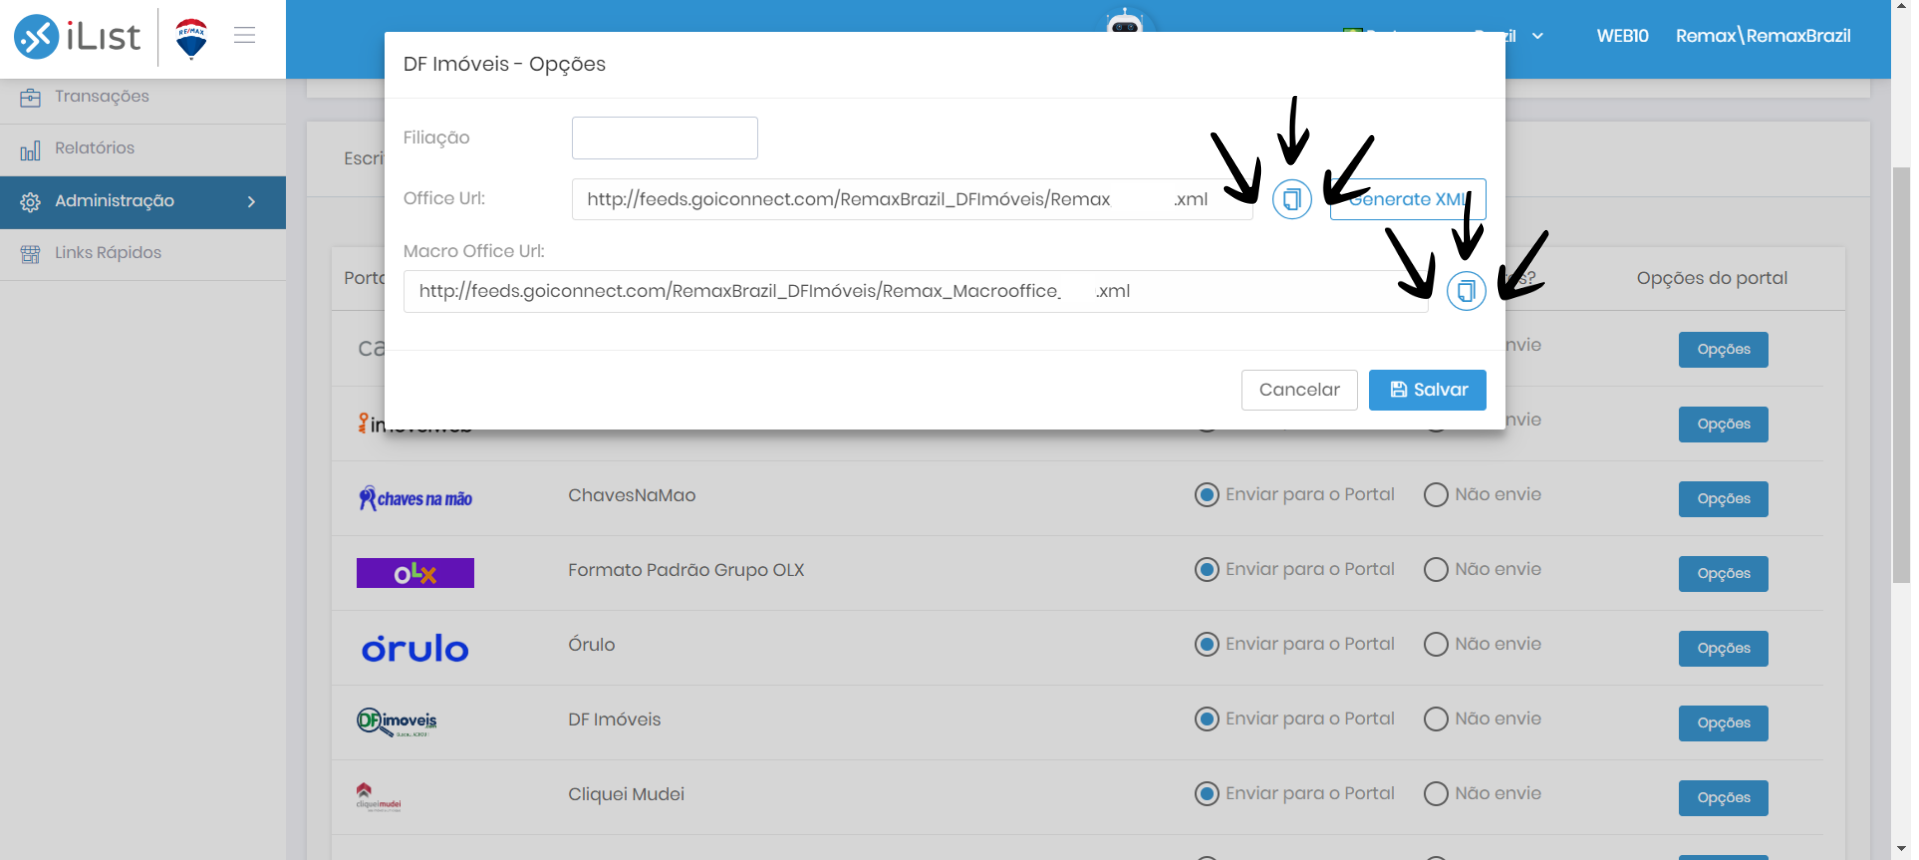Viewport: 1919px width, 860px height.
Task: Select Não envie for Órulo
Action: tap(1436, 644)
